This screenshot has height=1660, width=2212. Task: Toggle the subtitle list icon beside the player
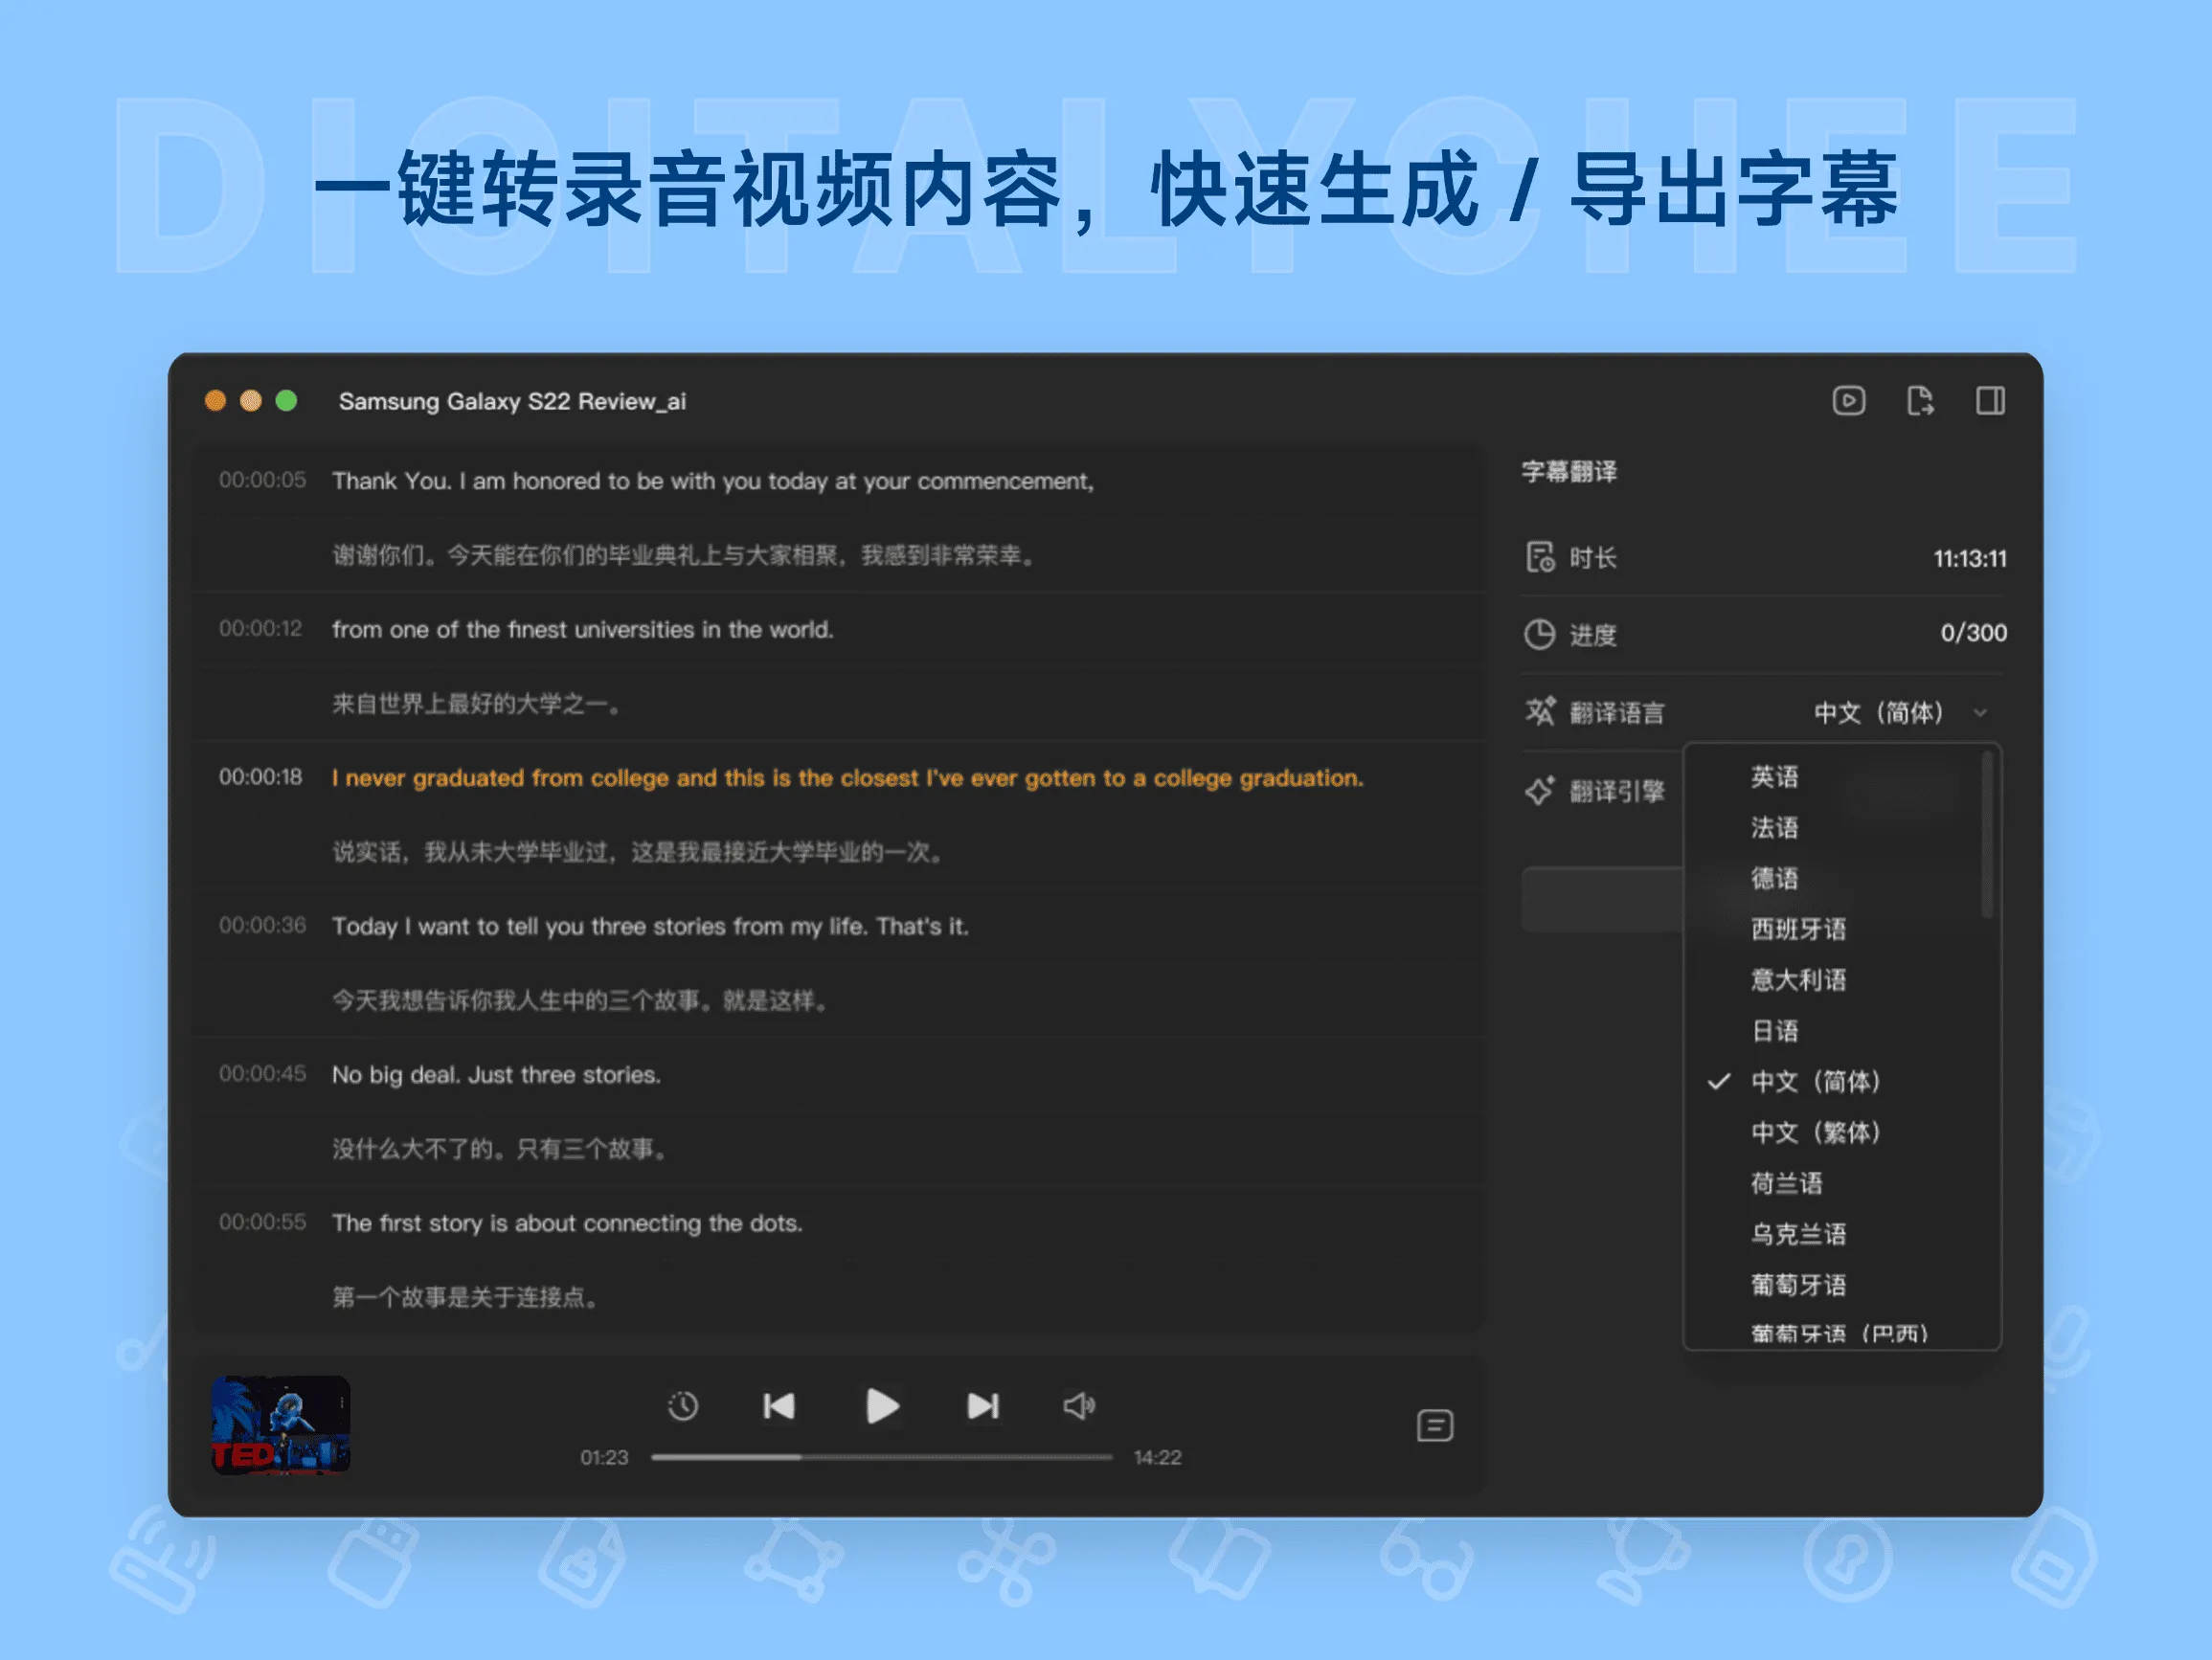[x=1434, y=1425]
